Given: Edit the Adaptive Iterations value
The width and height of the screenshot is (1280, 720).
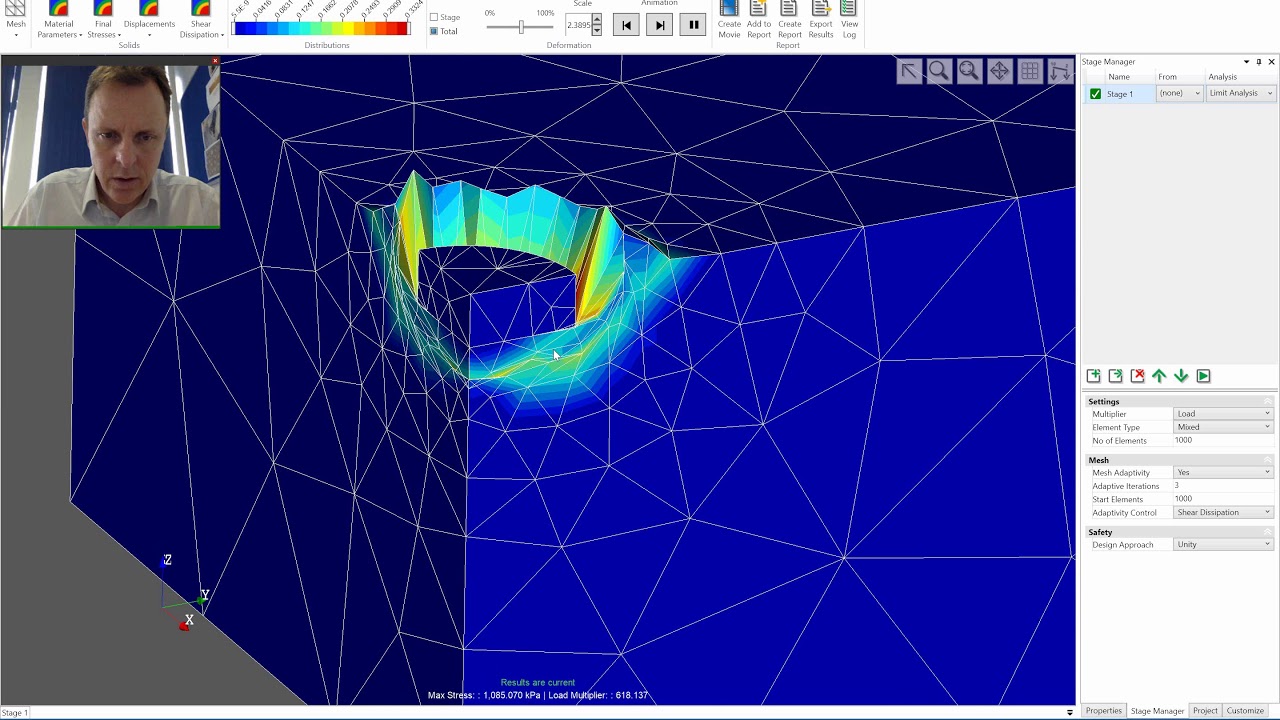Looking at the screenshot, I should click(x=1224, y=486).
